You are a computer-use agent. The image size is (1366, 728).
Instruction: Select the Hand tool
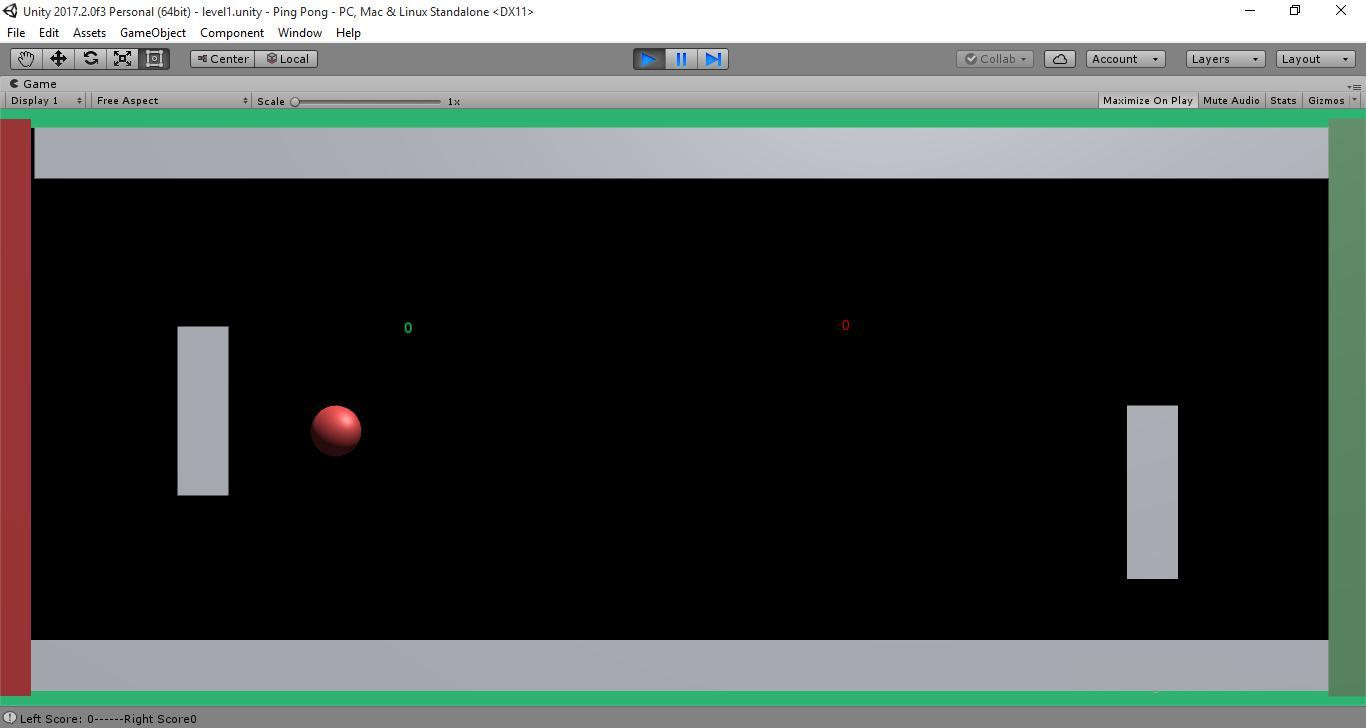click(x=26, y=59)
